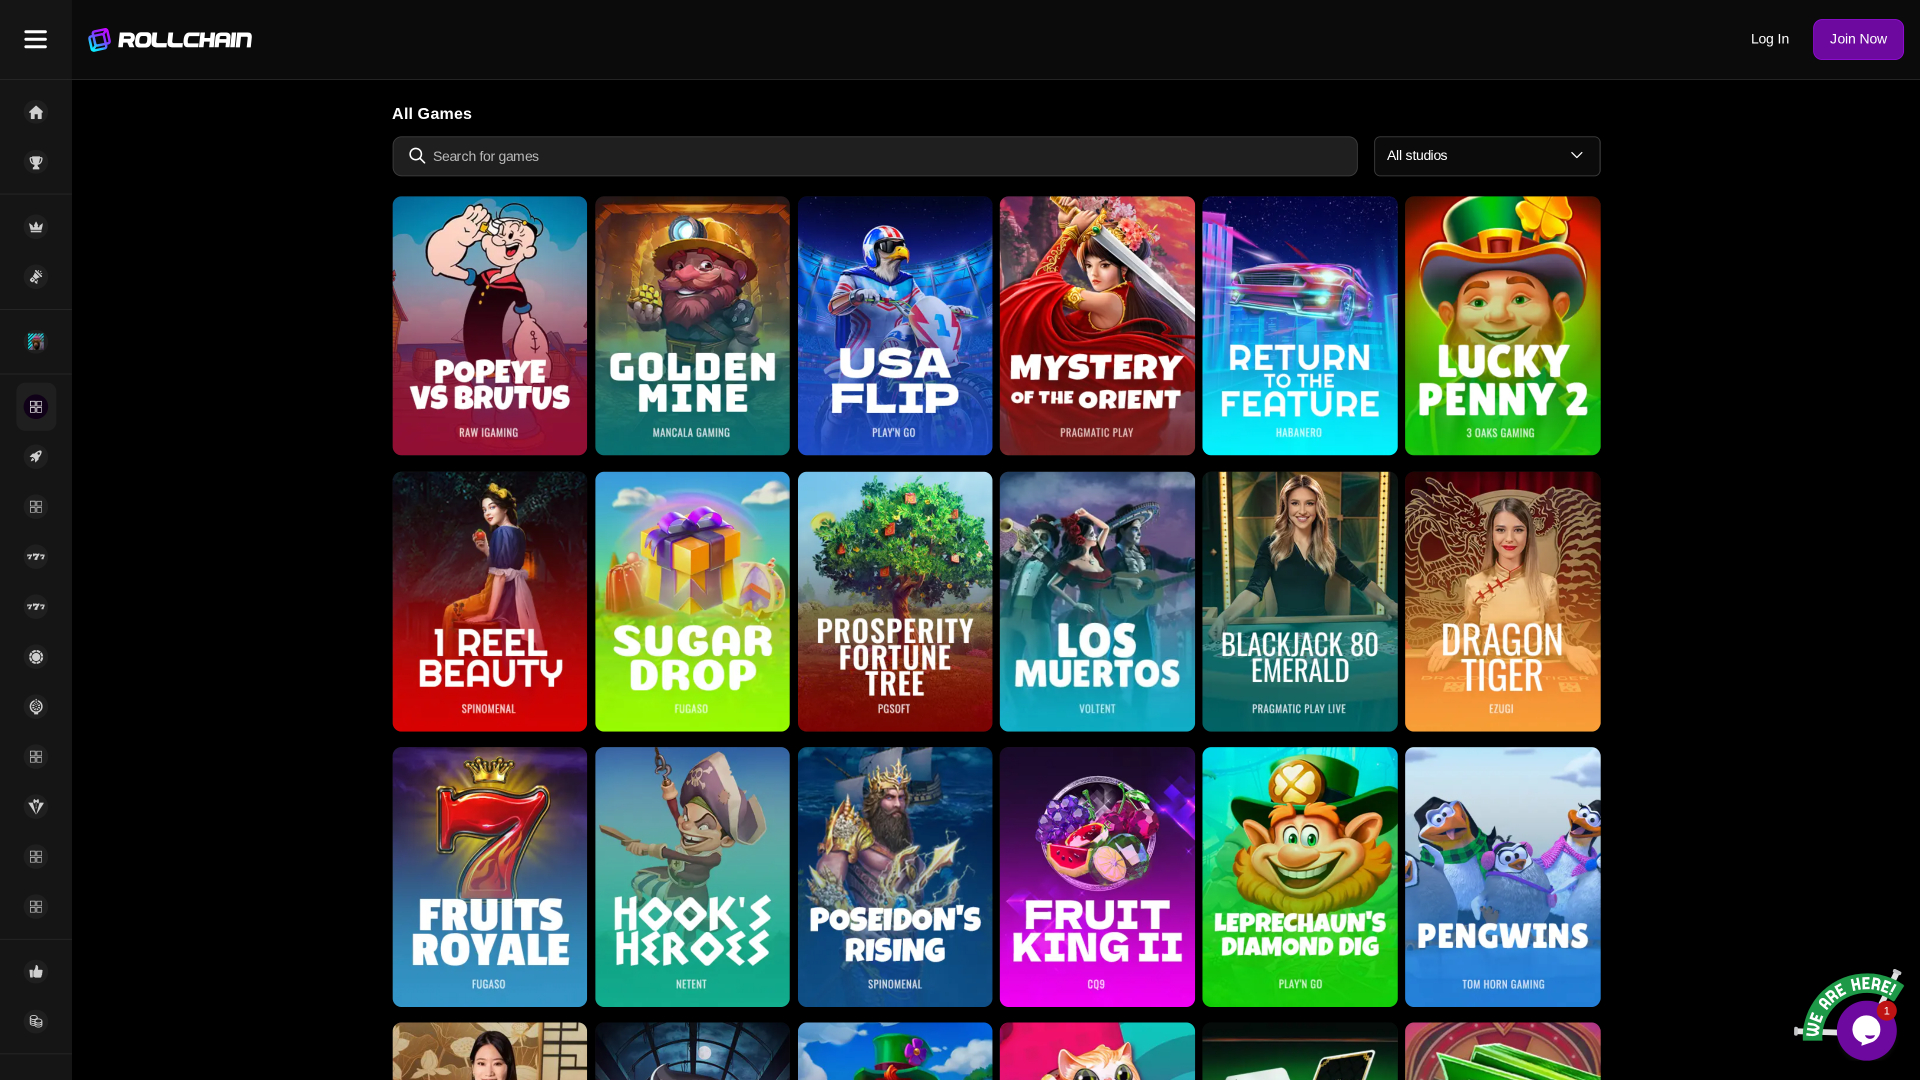Image resolution: width=1920 pixels, height=1080 pixels.
Task: Open the Popeye vs Brutus game
Action: tap(489, 325)
